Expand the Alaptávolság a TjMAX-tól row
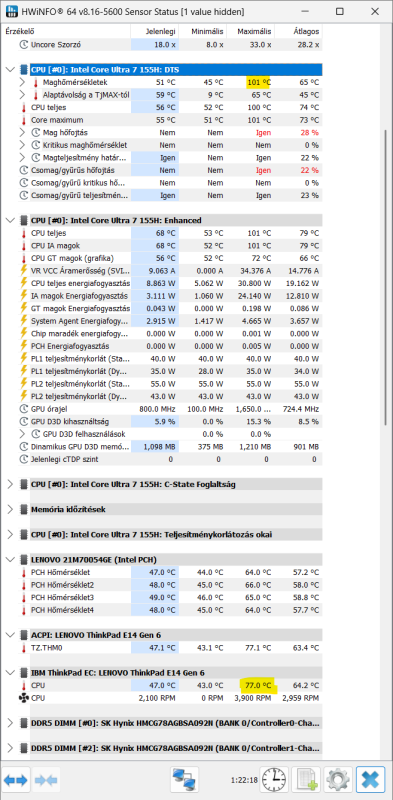Image resolution: width=393 pixels, height=800 pixels. pos(22,94)
